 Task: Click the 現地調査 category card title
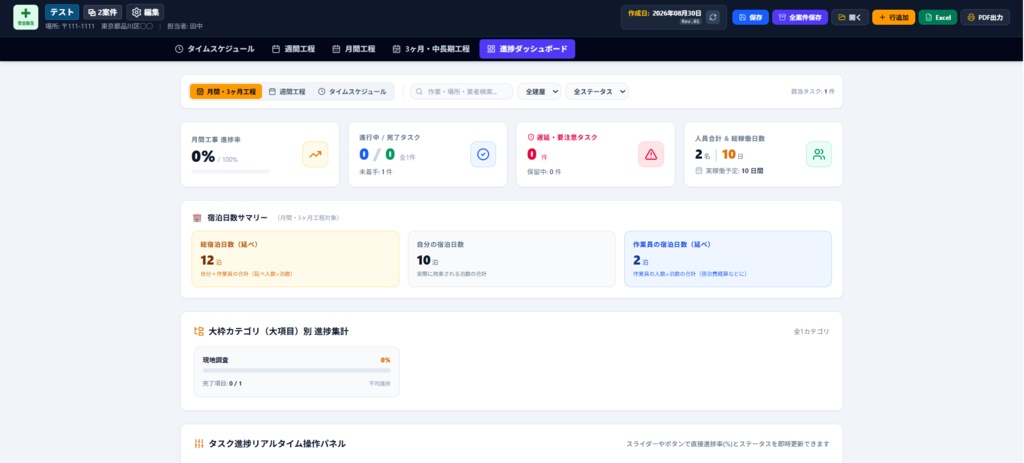tap(216, 360)
